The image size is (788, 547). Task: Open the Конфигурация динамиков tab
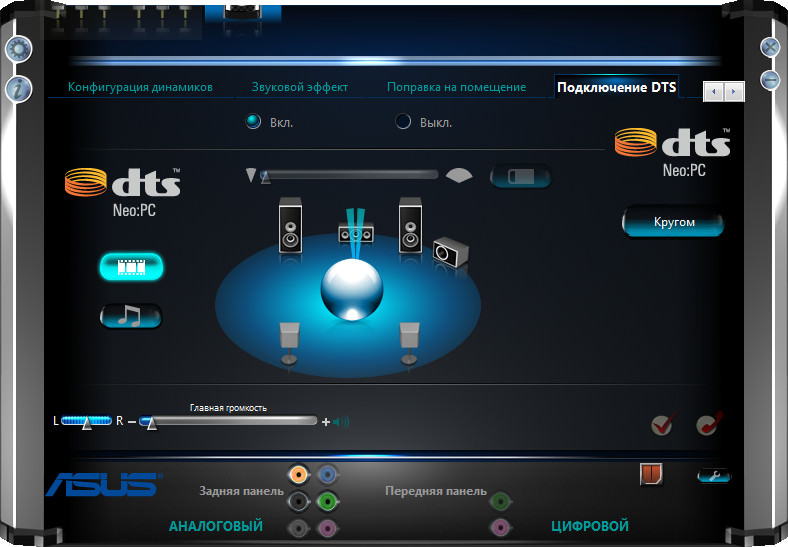[x=140, y=87]
